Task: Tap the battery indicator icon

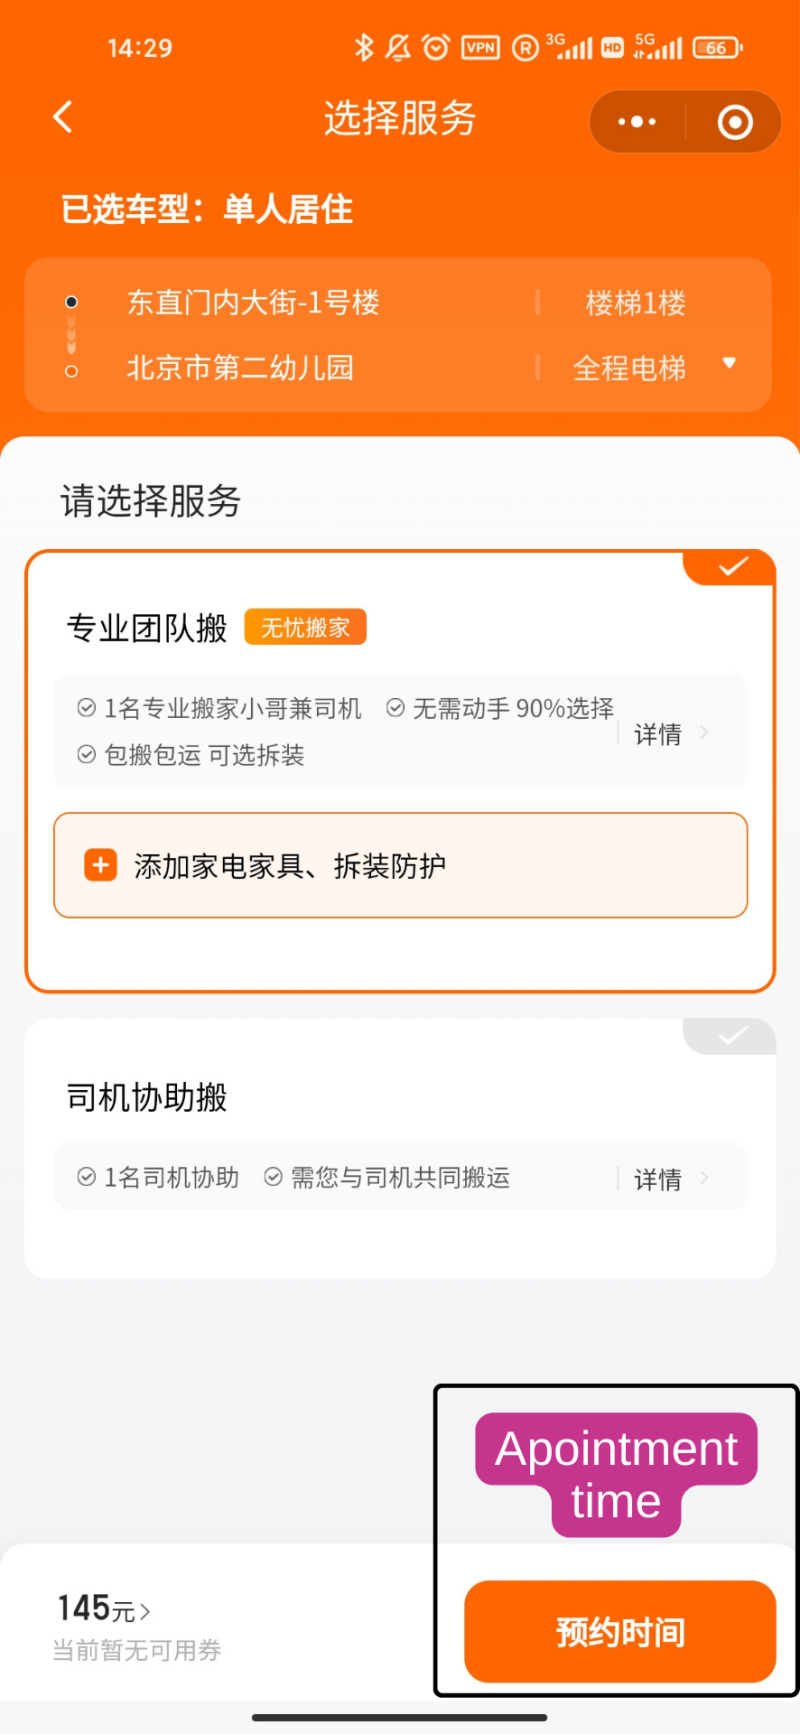Action: [x=718, y=47]
